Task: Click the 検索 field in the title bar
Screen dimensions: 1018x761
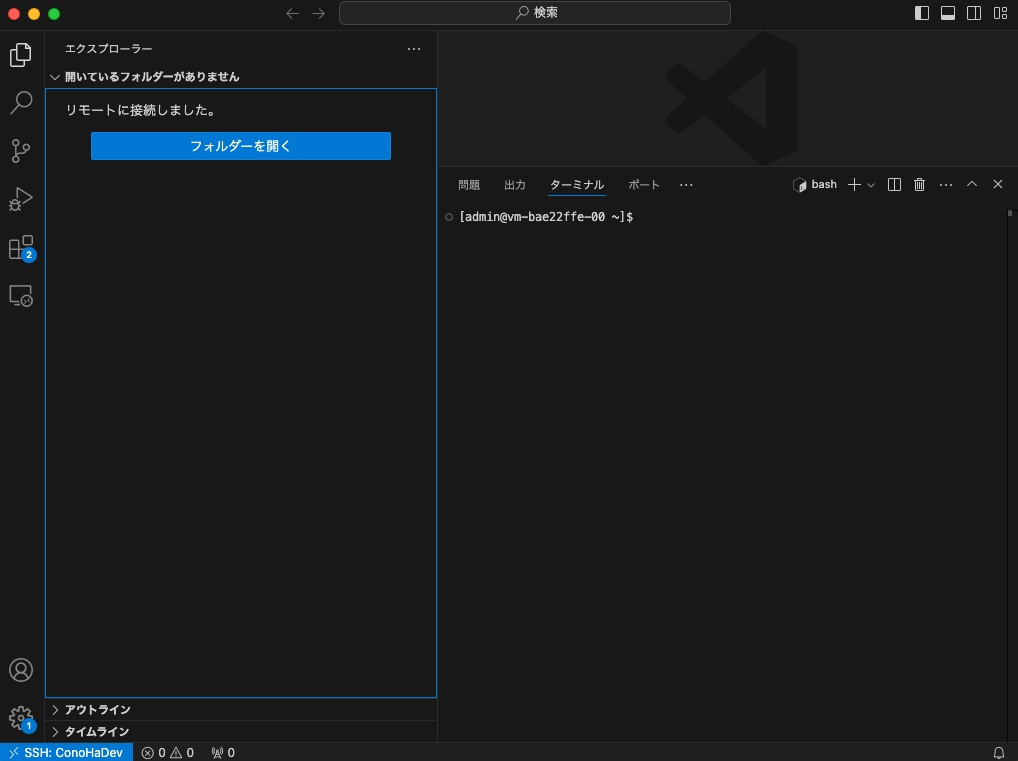Action: pyautogui.click(x=534, y=13)
